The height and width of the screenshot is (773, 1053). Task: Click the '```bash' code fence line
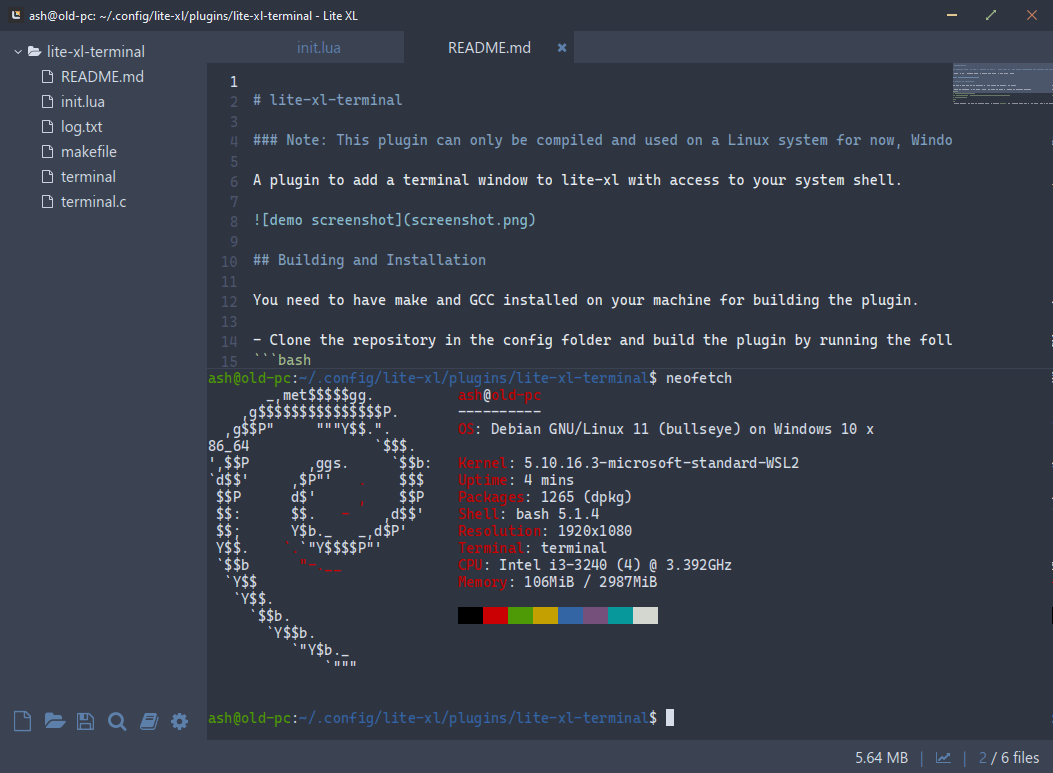pos(282,360)
